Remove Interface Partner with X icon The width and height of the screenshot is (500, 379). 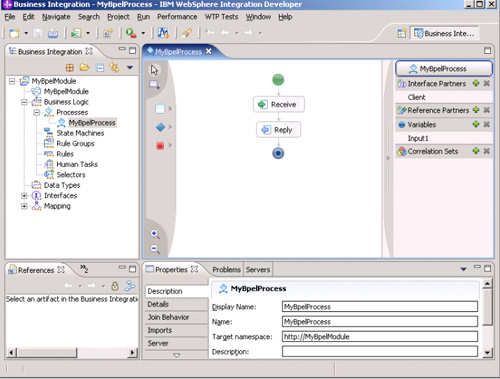point(487,83)
